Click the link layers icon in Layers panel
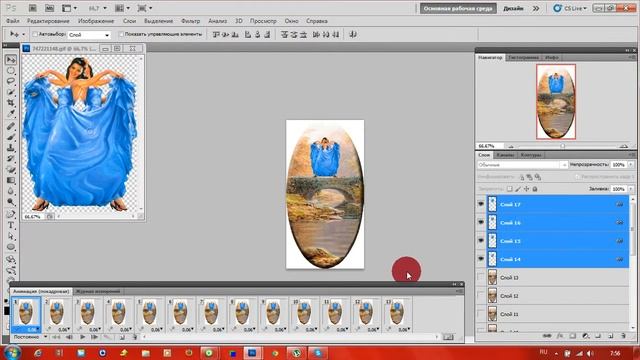This screenshot has width=640, height=360. tap(547, 336)
